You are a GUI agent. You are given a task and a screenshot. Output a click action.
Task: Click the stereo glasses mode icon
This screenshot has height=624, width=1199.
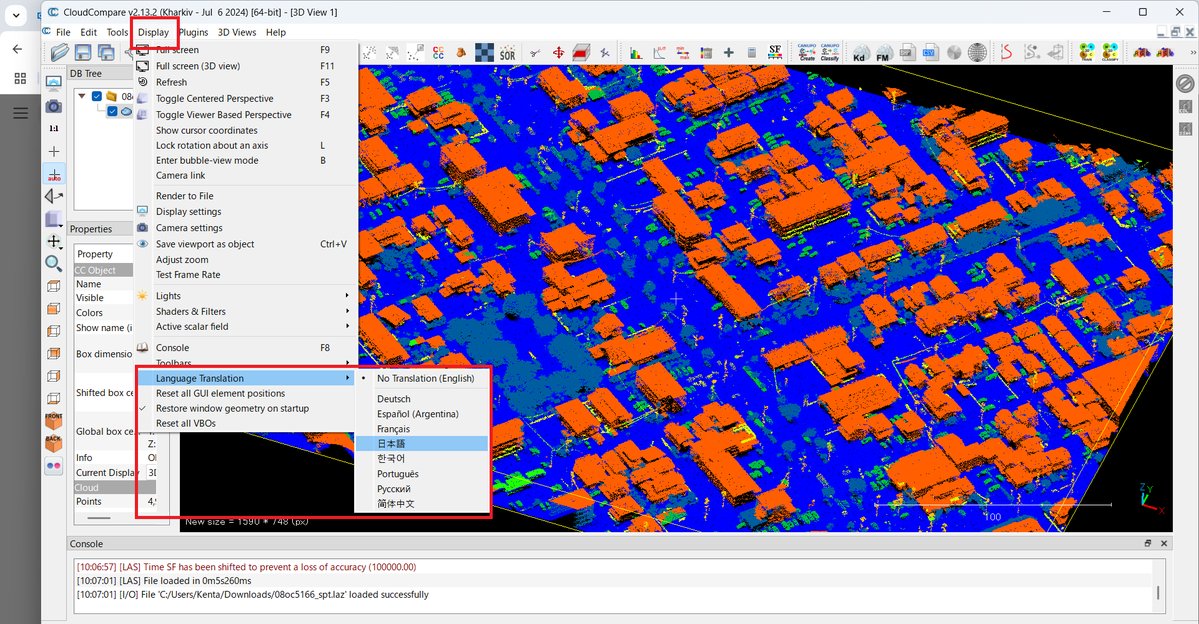54,466
